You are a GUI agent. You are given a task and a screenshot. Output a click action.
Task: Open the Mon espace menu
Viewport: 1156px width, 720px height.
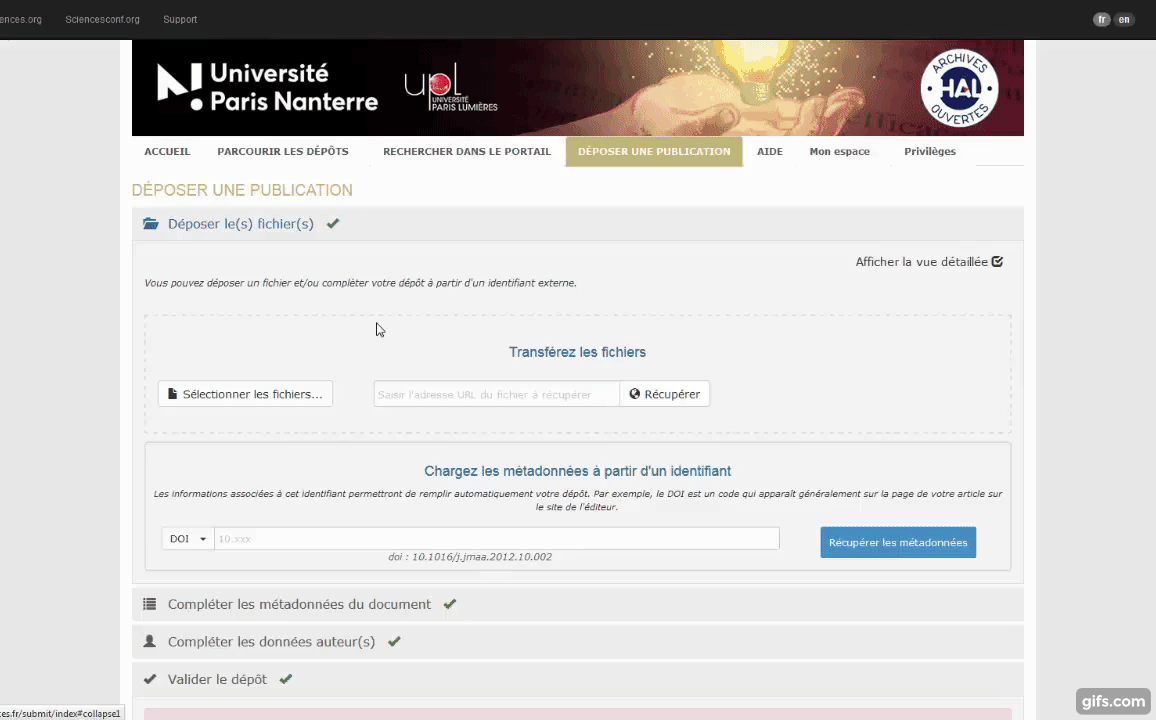pyautogui.click(x=840, y=151)
